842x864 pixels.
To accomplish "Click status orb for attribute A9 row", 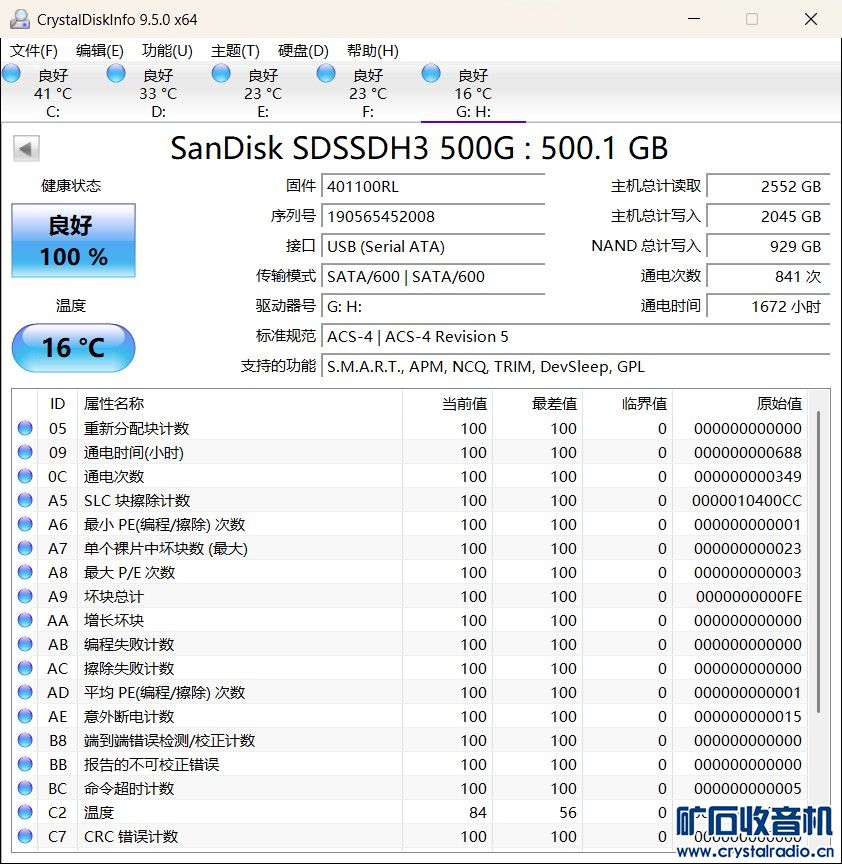I will click(x=25, y=596).
